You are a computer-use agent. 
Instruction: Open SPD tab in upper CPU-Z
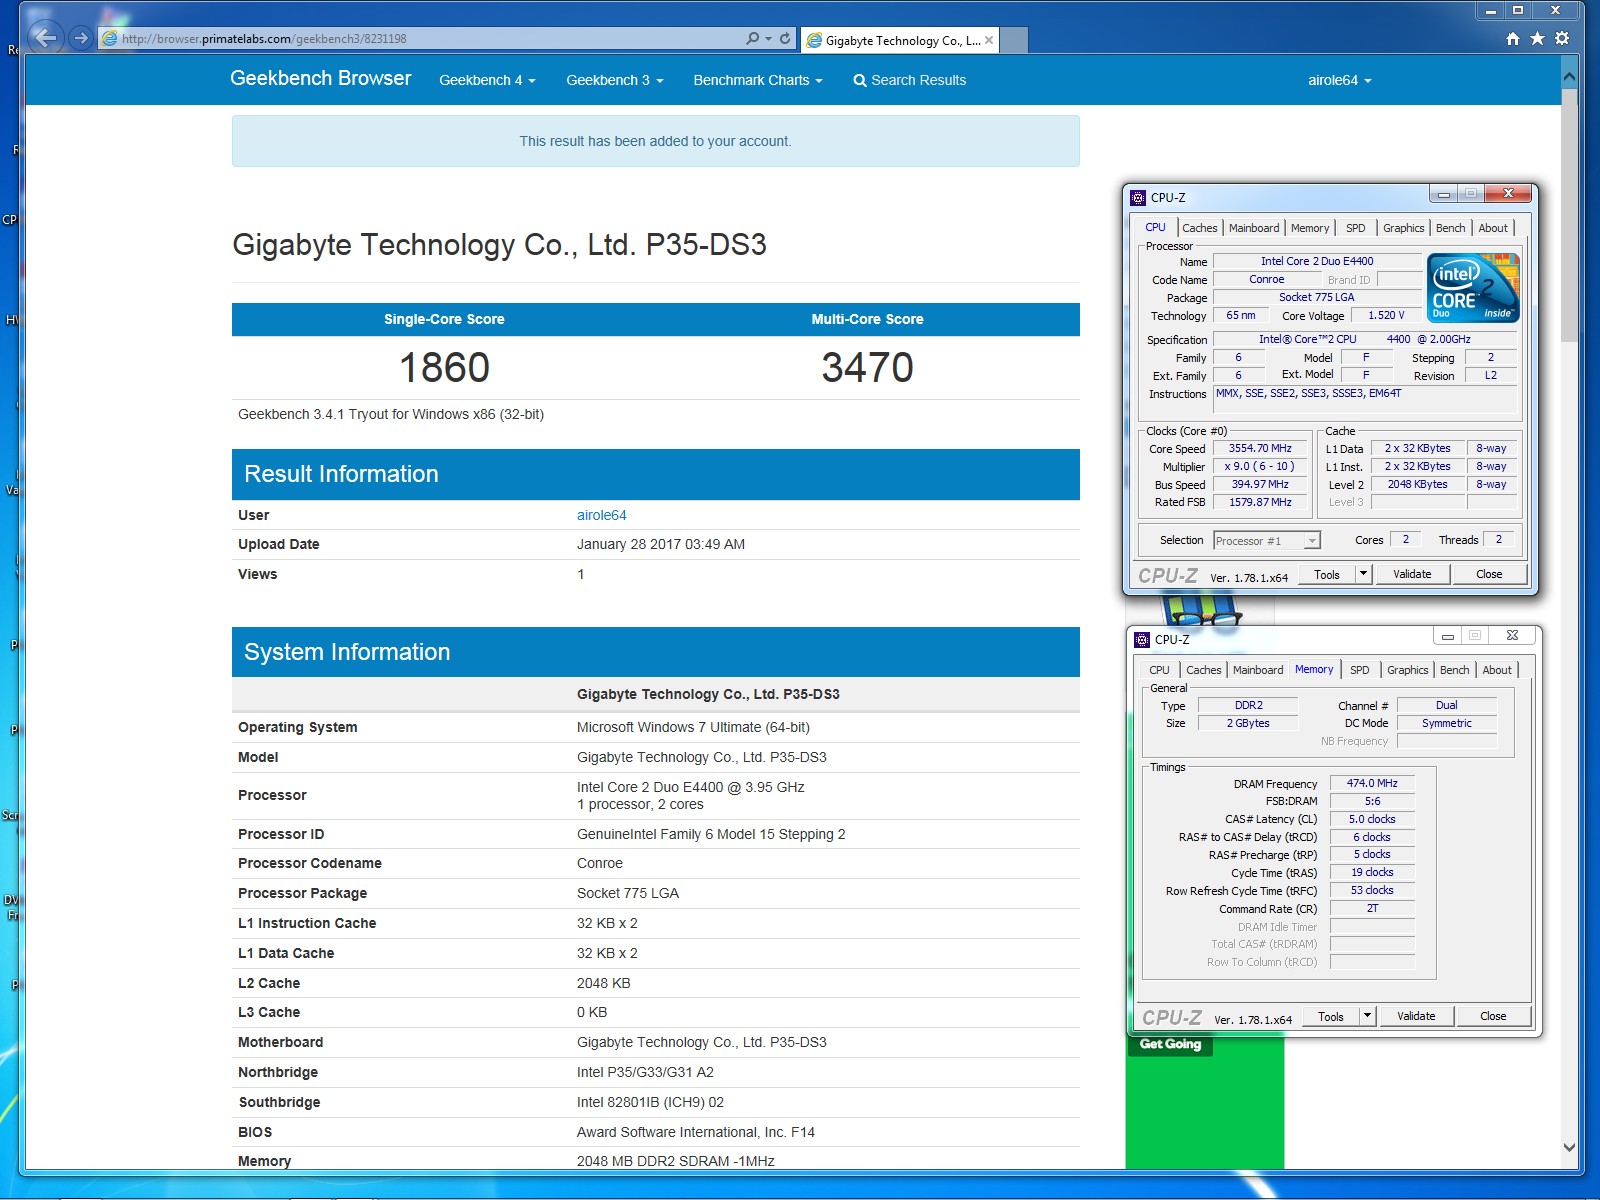(1355, 228)
